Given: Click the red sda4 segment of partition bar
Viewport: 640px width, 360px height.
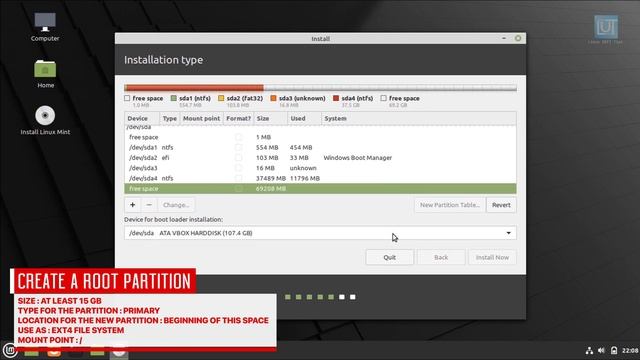Looking at the screenshot, I should (x=196, y=88).
